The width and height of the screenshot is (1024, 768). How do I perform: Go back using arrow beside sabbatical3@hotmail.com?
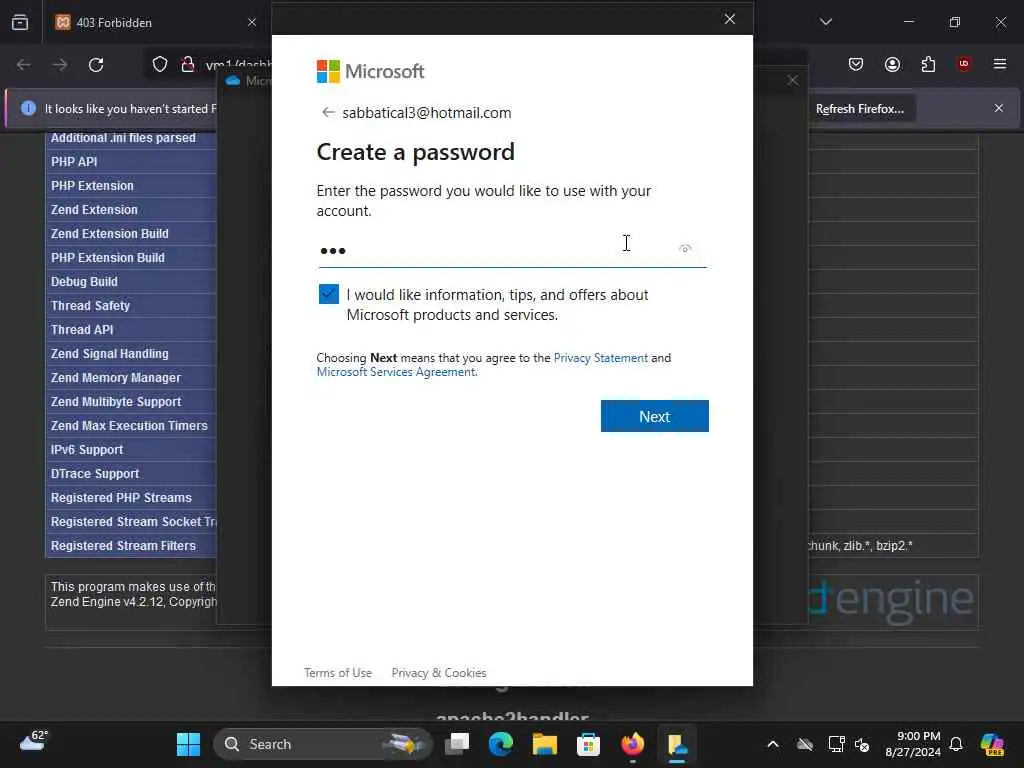(x=328, y=112)
